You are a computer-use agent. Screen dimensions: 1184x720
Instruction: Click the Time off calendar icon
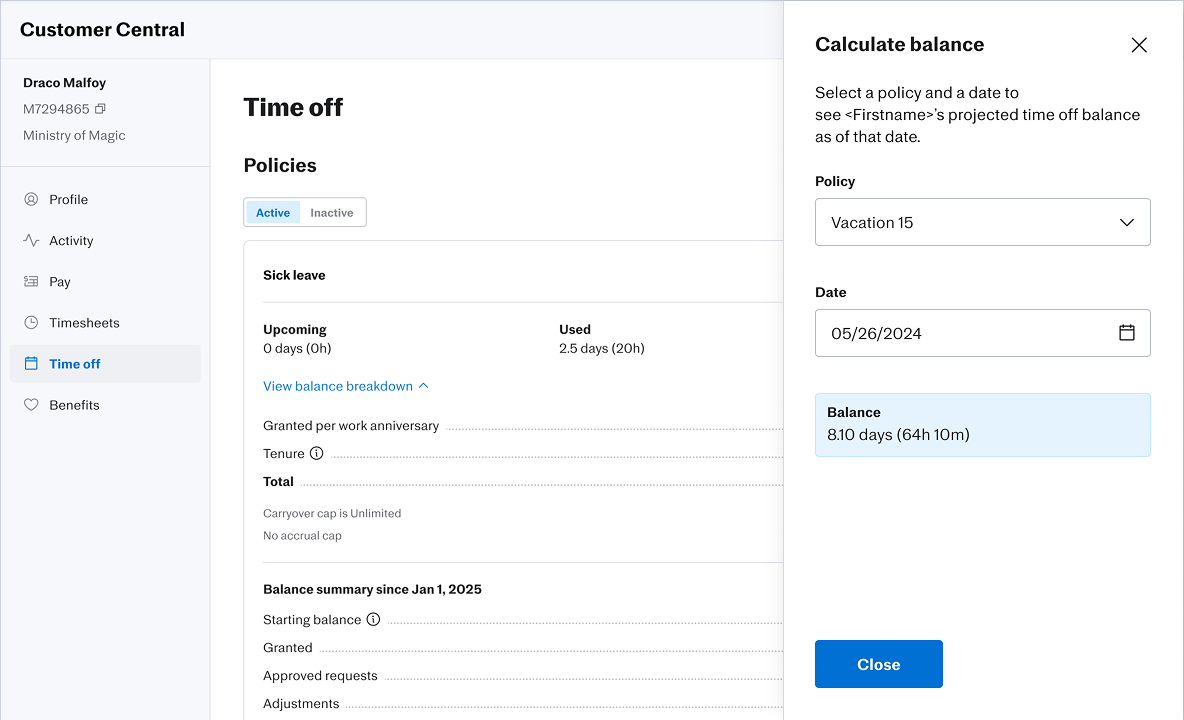(31, 364)
